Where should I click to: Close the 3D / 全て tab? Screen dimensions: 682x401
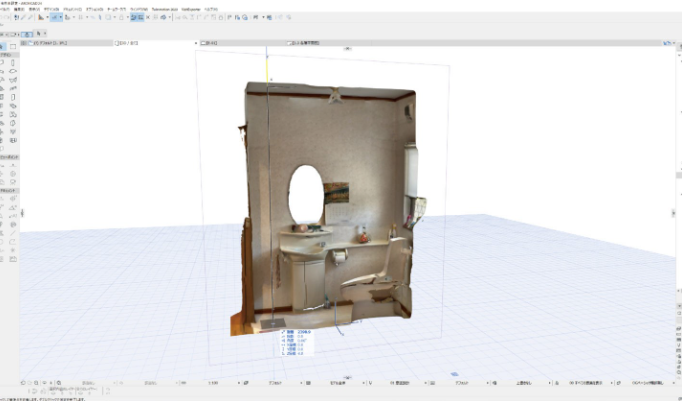click(x=196, y=43)
